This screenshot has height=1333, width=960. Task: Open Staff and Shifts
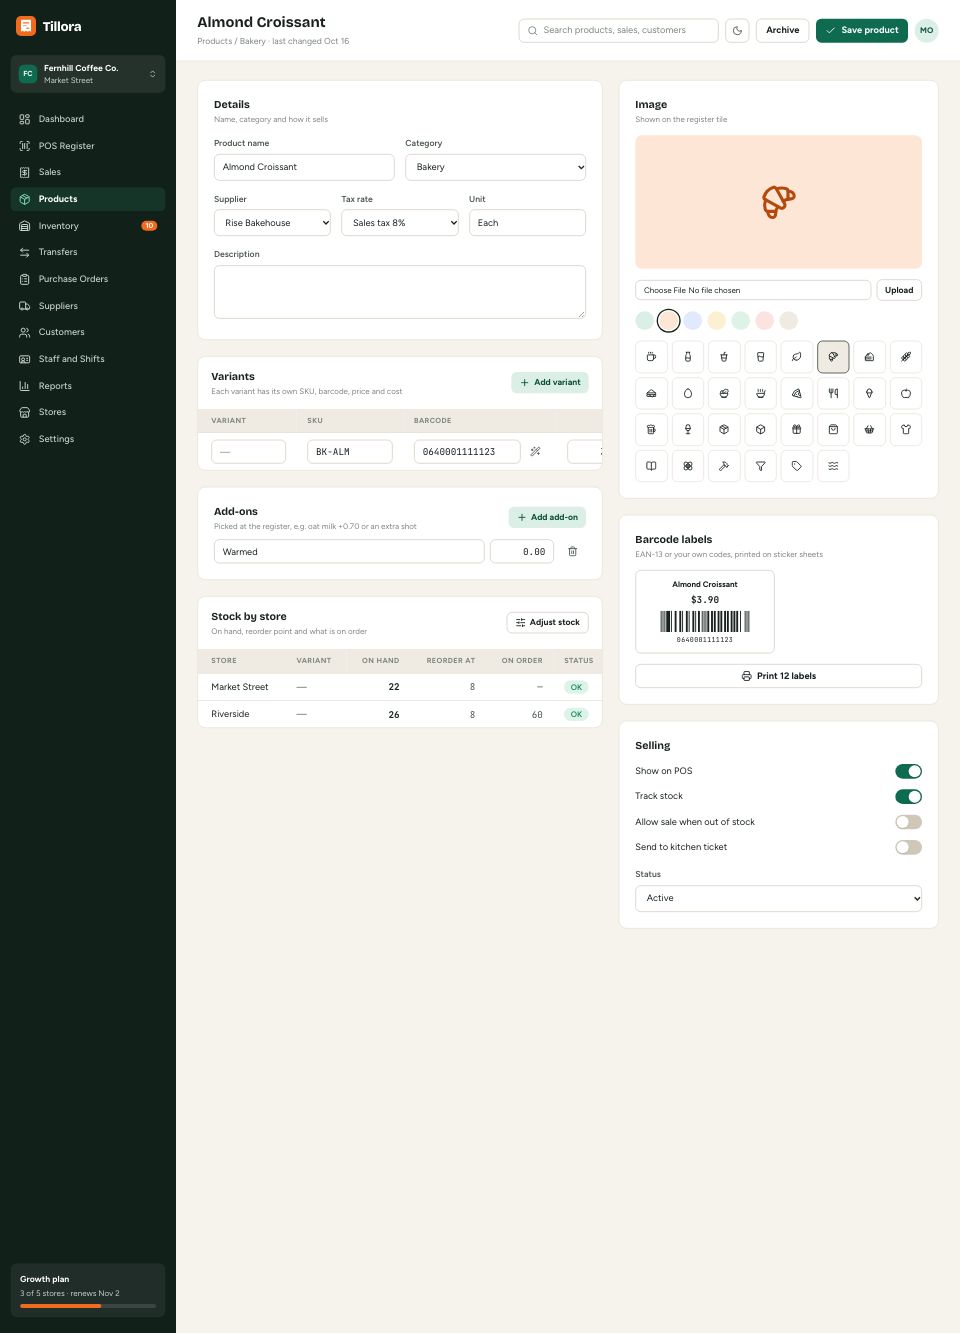pos(88,359)
